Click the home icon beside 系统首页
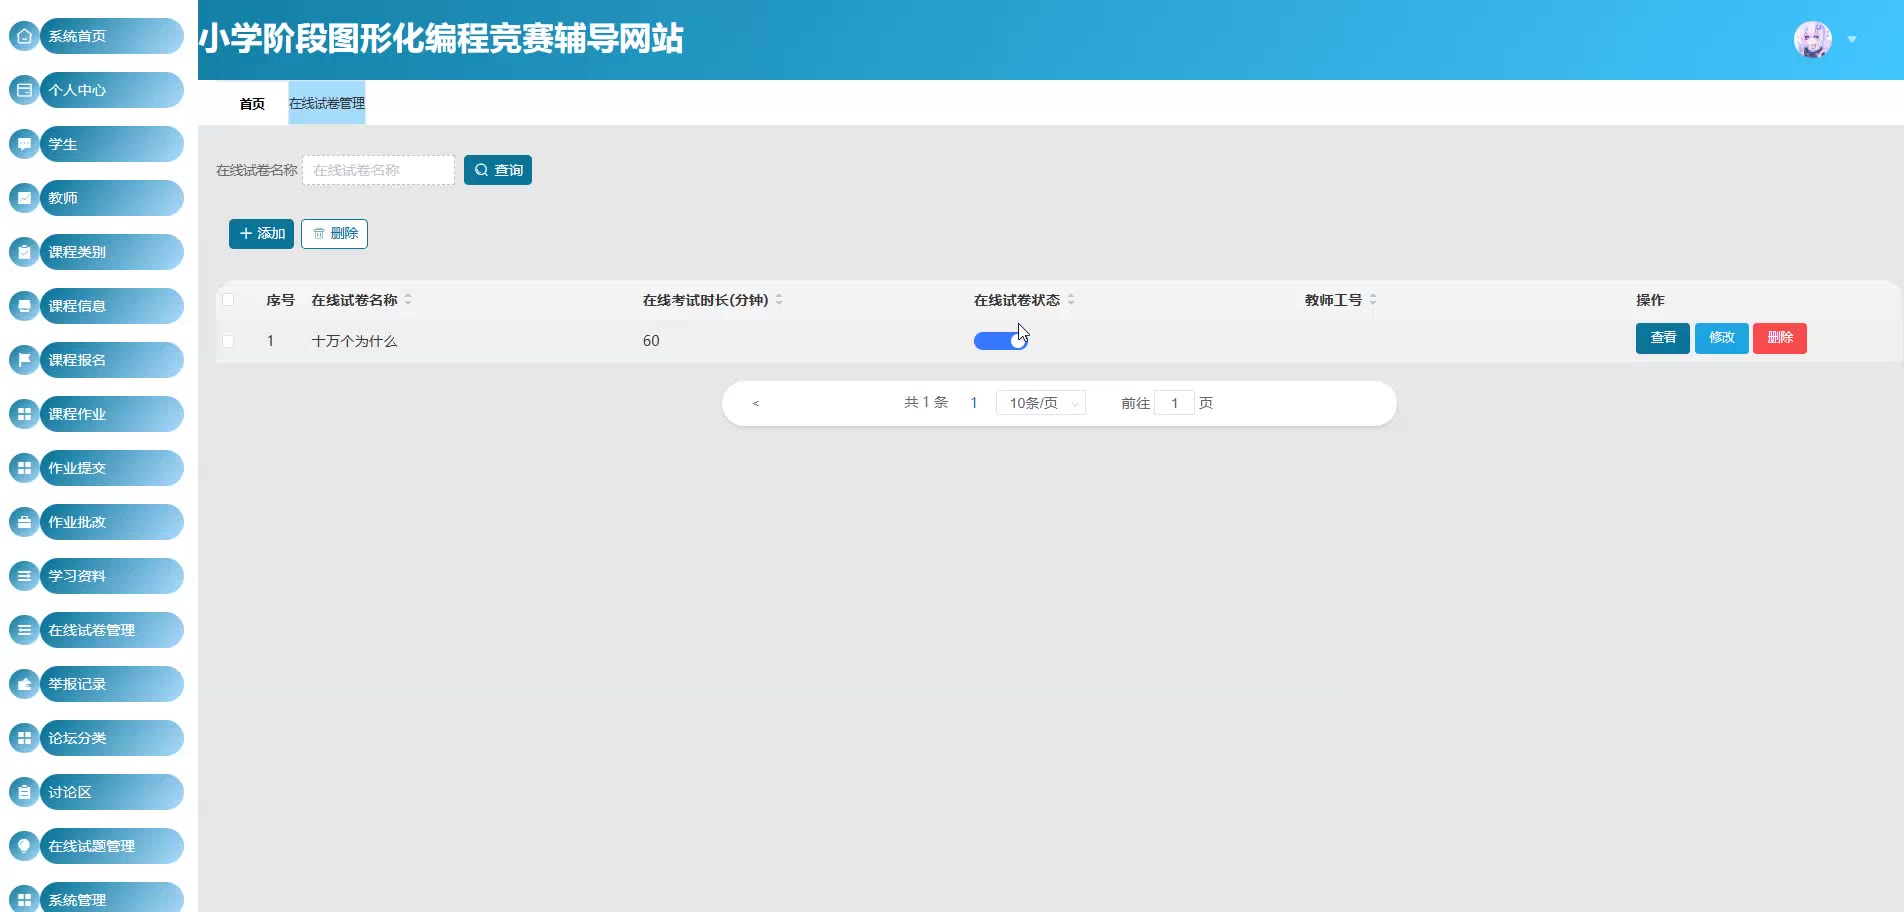This screenshot has width=1904, height=912. click(x=24, y=36)
